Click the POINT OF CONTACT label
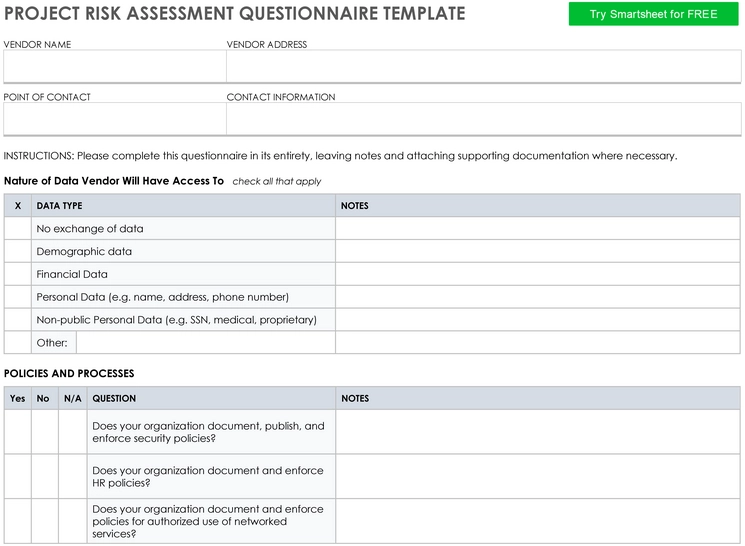 [x=47, y=97]
